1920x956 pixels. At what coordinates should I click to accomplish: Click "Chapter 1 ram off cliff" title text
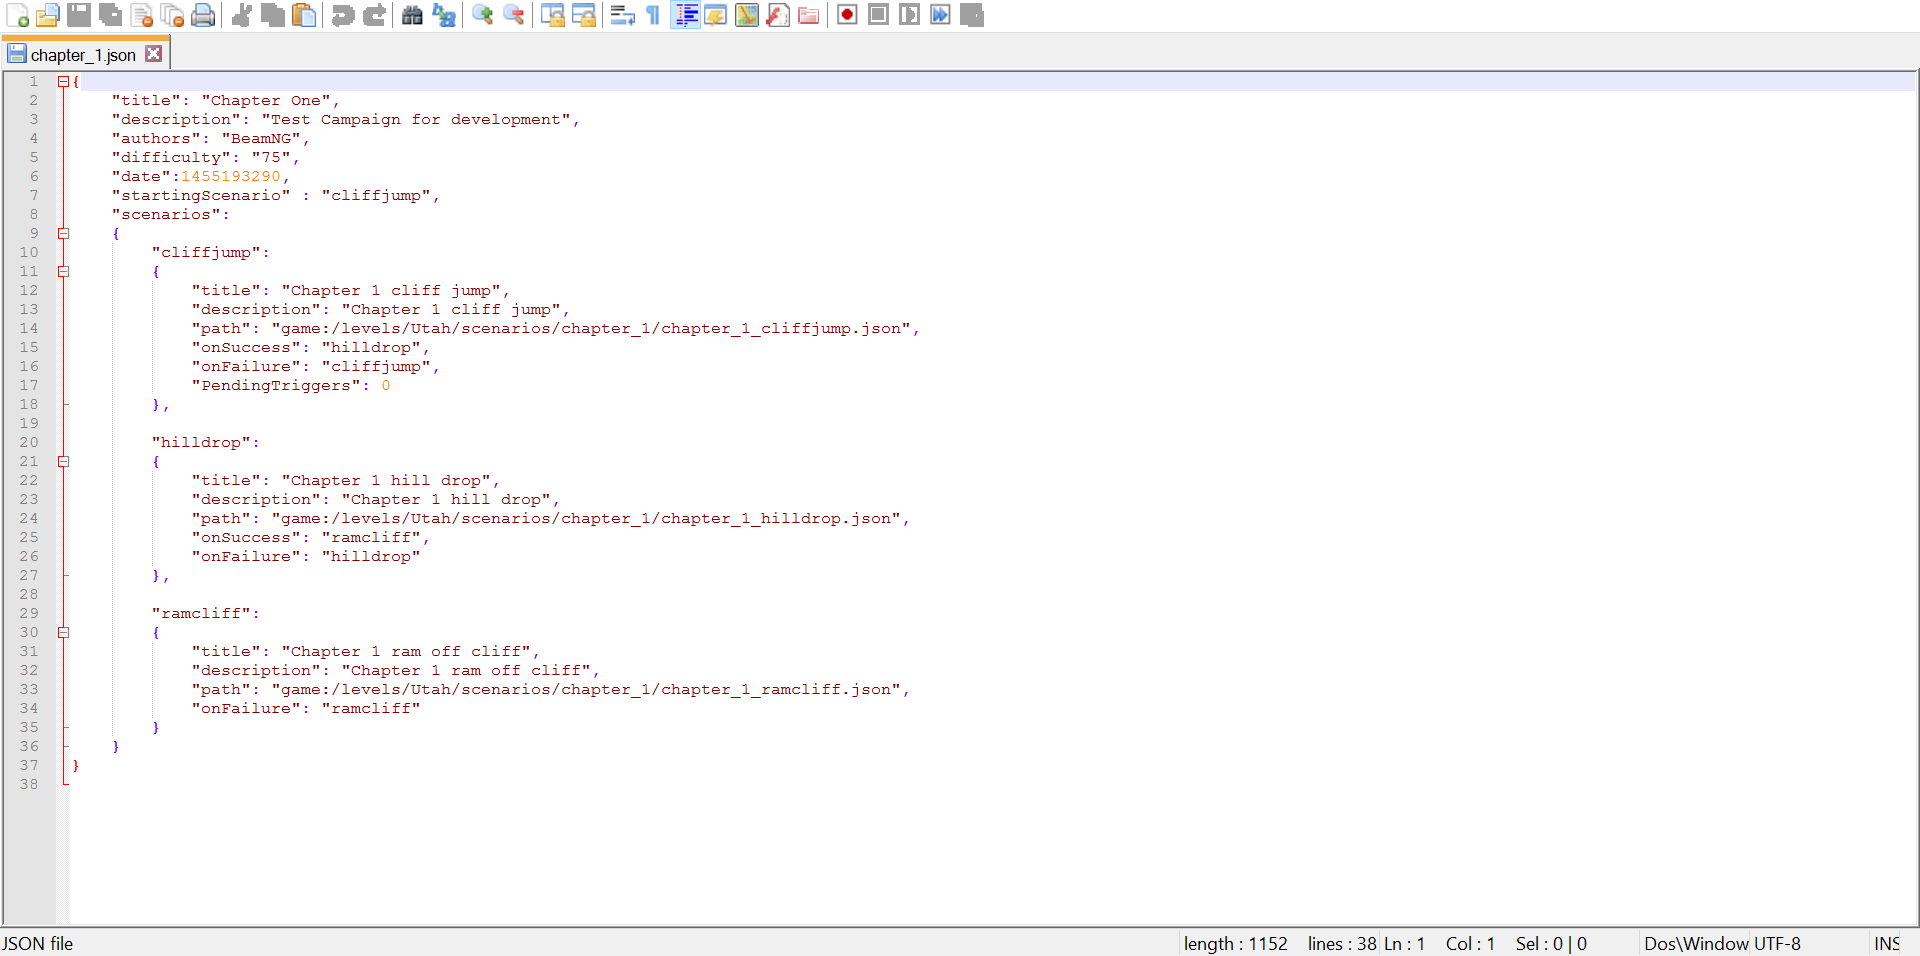(406, 651)
